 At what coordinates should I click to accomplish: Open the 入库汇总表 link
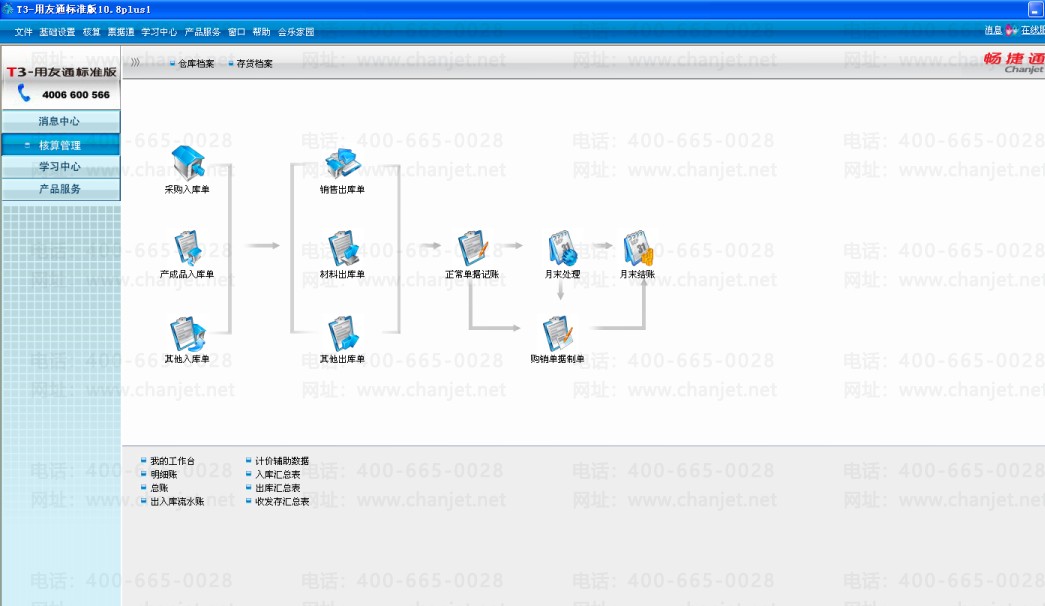coord(277,474)
